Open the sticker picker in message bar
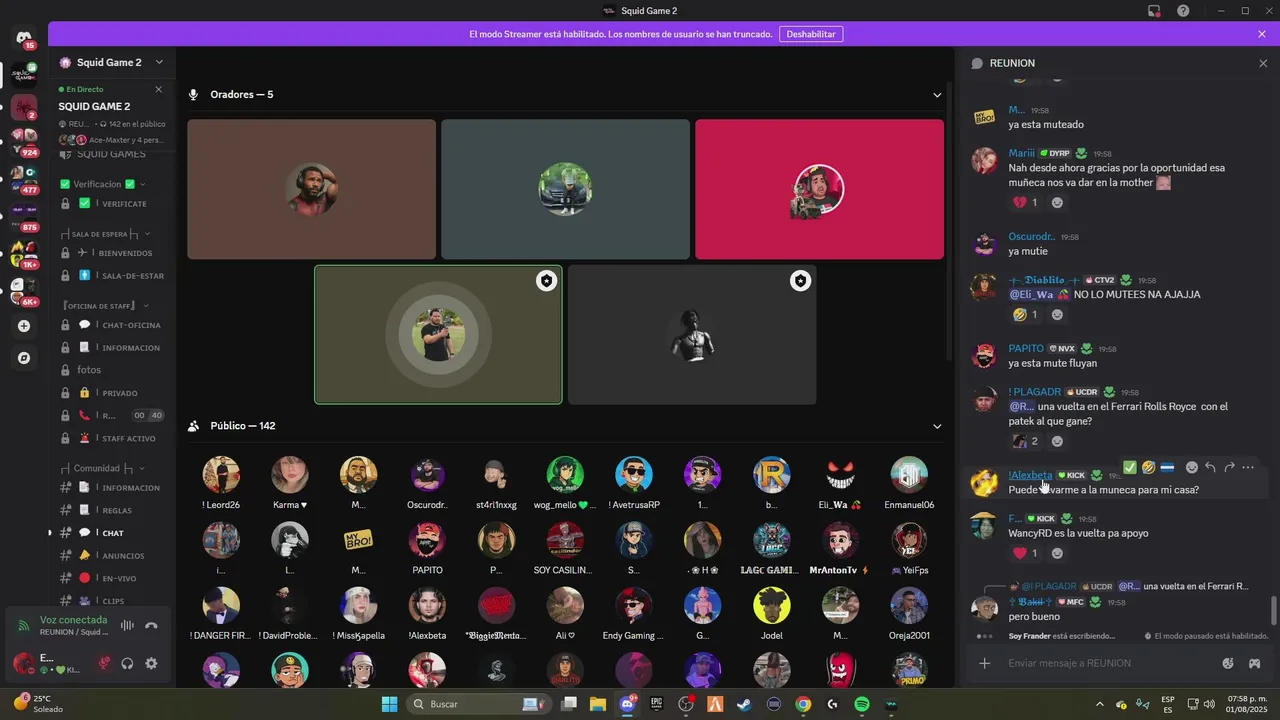 coord(1228,663)
